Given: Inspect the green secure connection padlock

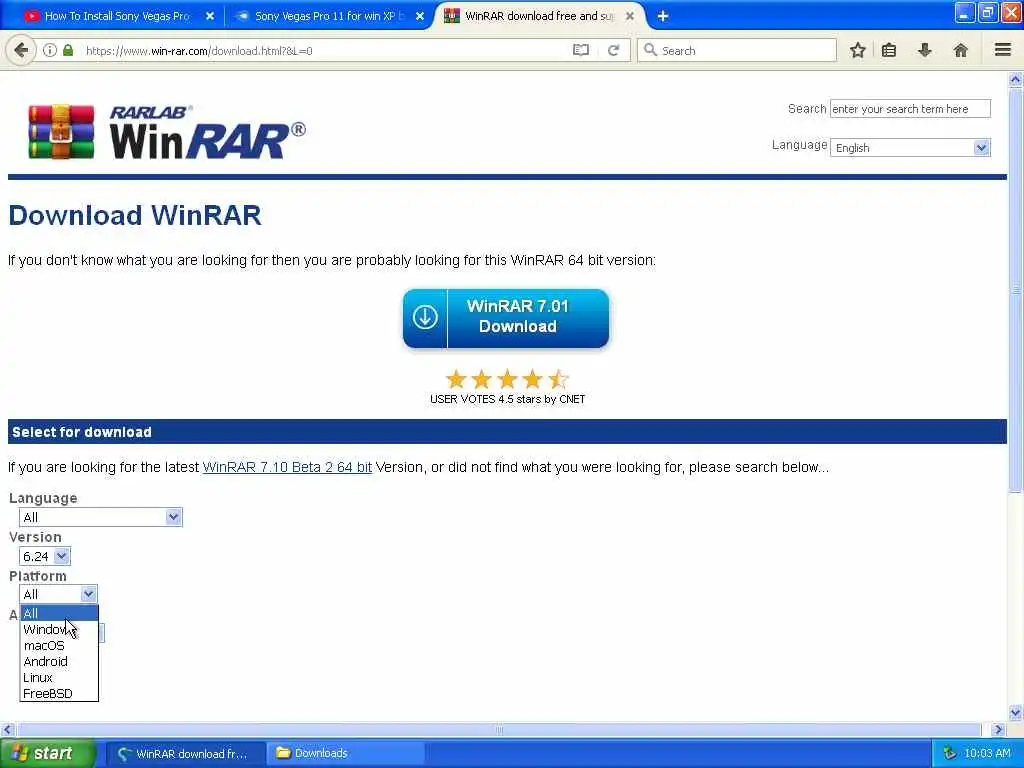Looking at the screenshot, I should (68, 50).
